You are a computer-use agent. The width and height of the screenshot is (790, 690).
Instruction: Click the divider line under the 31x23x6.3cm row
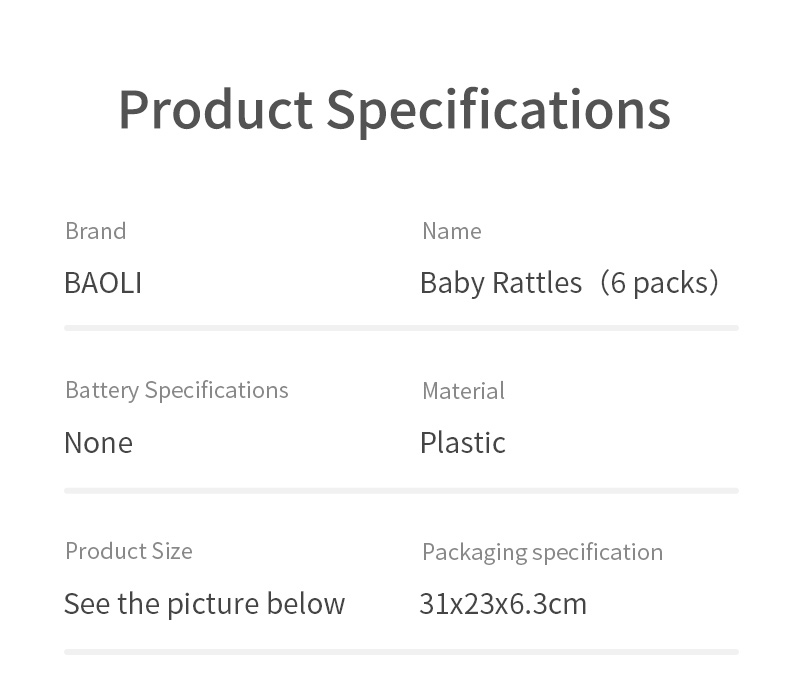click(x=400, y=652)
